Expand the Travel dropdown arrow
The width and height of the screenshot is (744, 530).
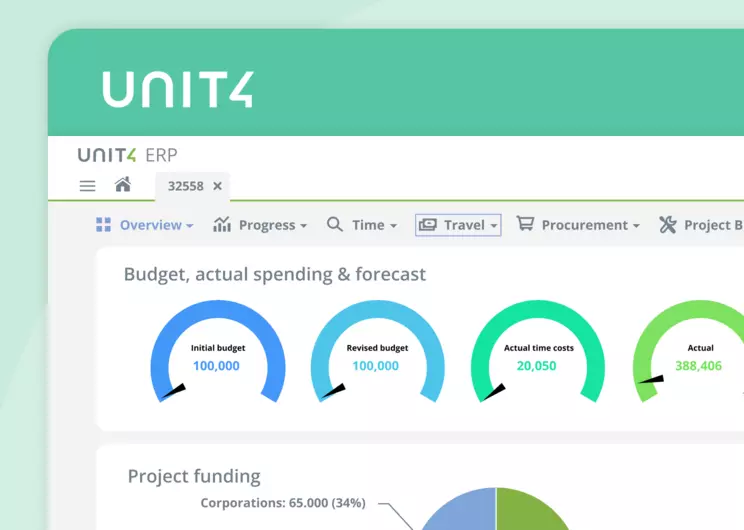(494, 226)
